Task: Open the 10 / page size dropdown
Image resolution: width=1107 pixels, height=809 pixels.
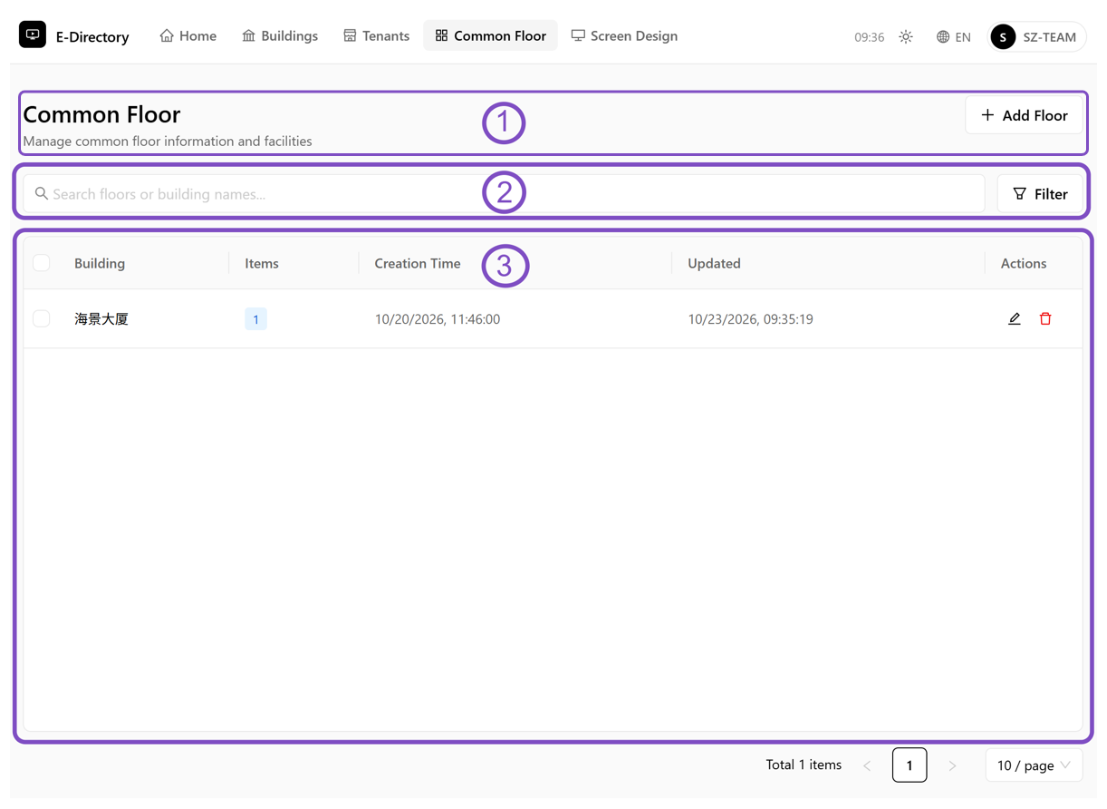Action: [1034, 765]
